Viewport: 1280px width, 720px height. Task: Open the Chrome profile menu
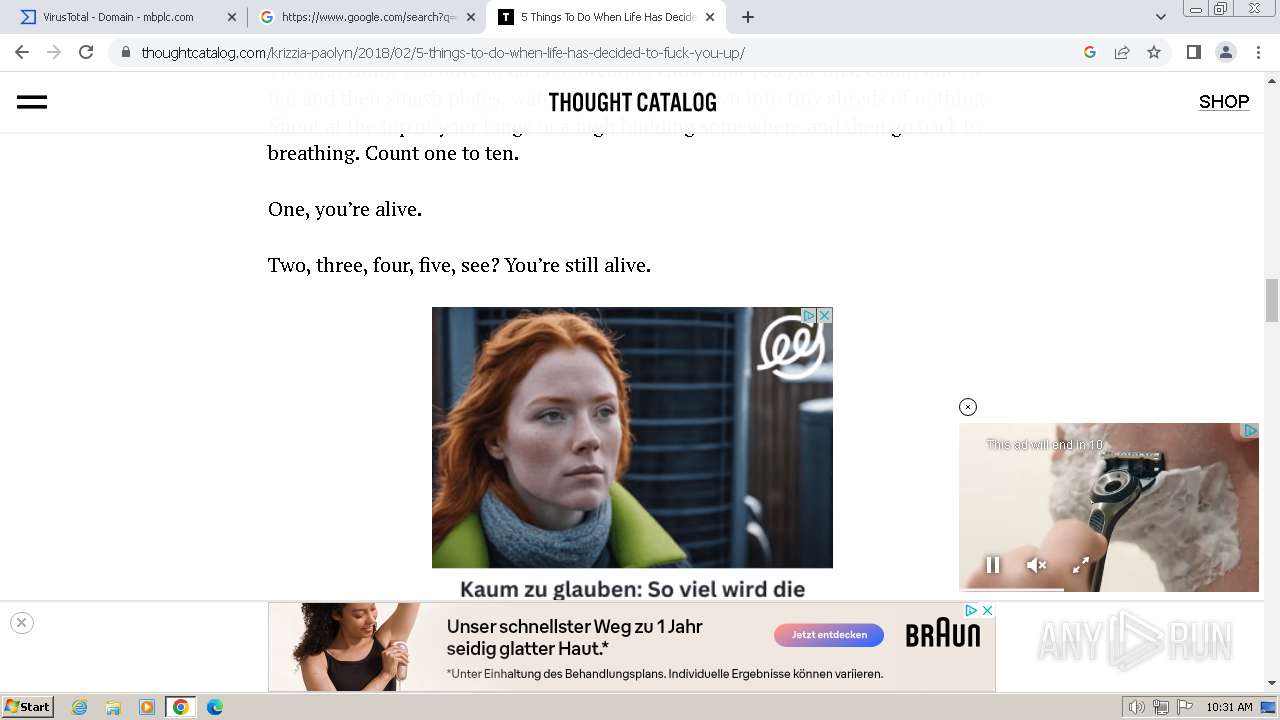point(1225,52)
